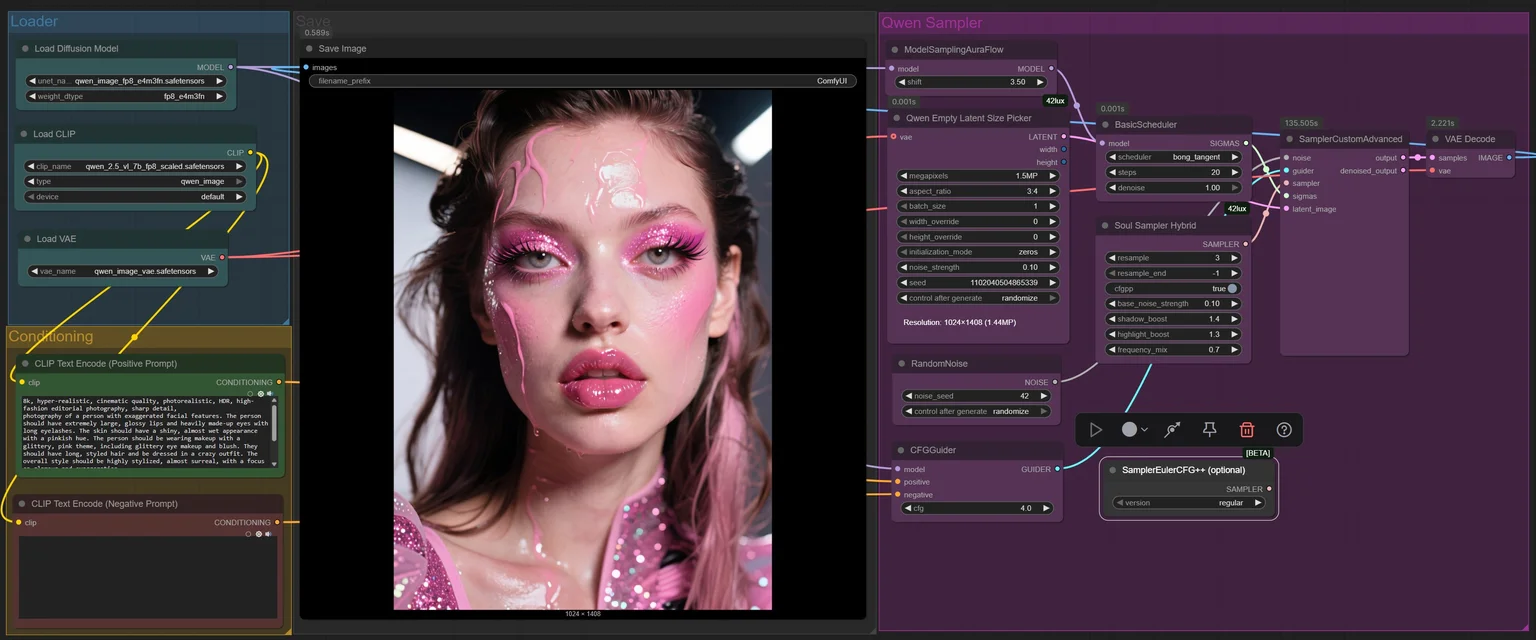Open the device default dropdown
This screenshot has width=1536, height=640.
135,197
